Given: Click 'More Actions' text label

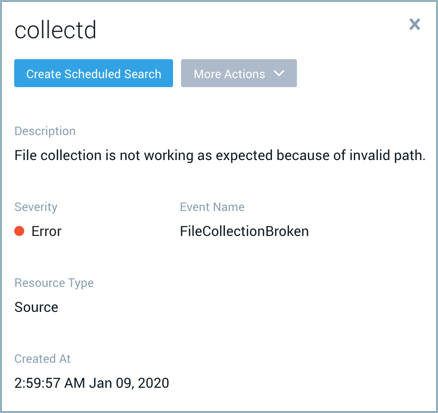Looking at the screenshot, I should (x=229, y=74).
